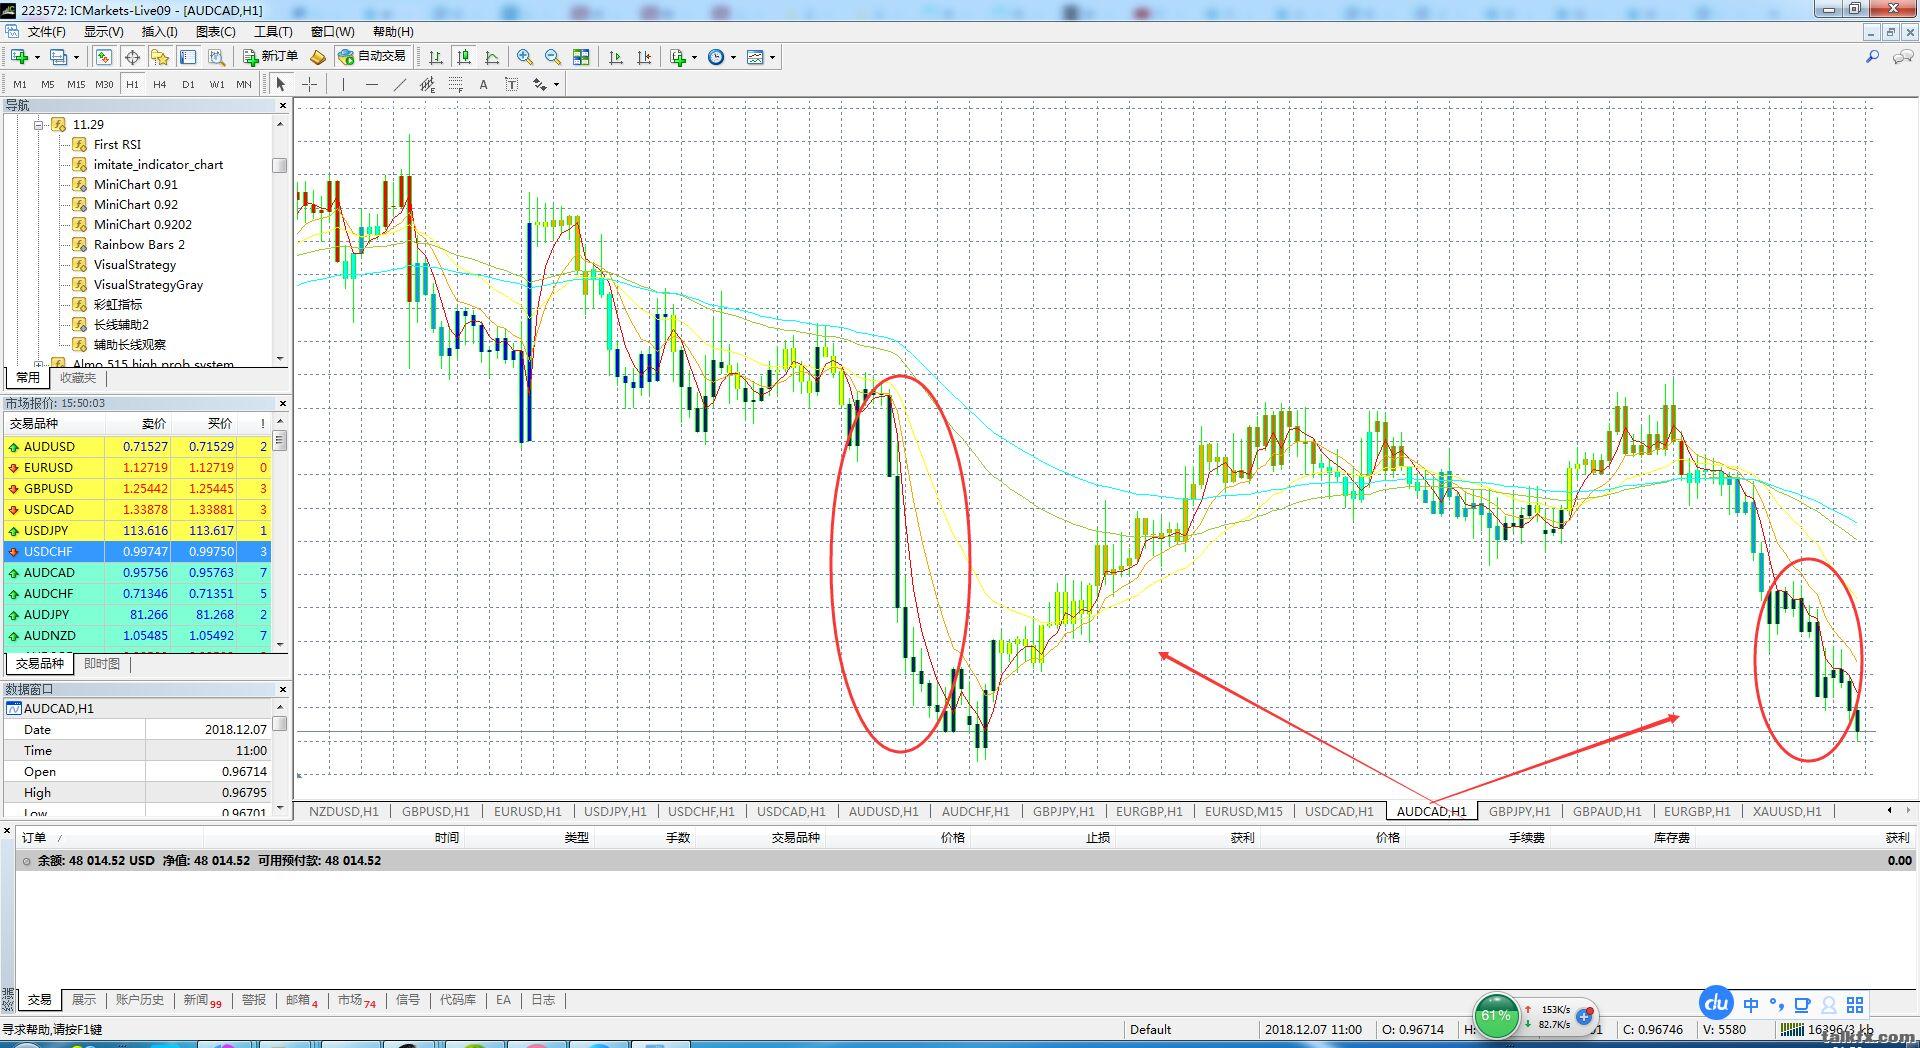Open the templates icon
The width and height of the screenshot is (1920, 1048).
[756, 57]
